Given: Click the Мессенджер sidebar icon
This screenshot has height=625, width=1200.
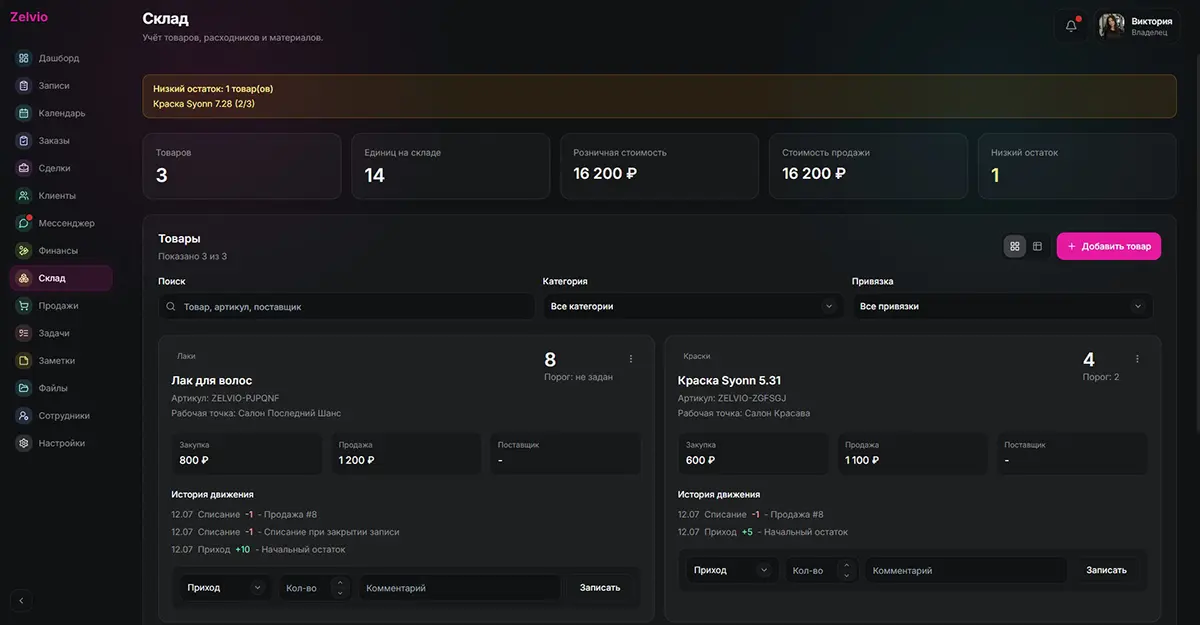Looking at the screenshot, I should pos(24,223).
